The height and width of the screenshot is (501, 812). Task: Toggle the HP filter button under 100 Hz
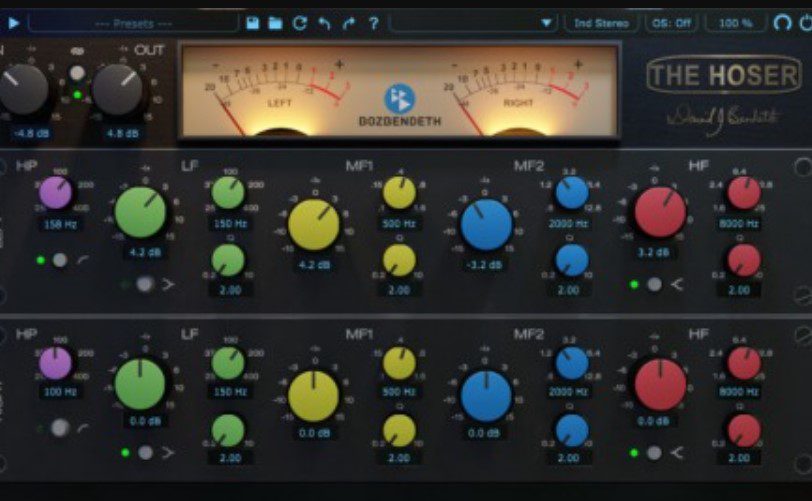coord(60,428)
